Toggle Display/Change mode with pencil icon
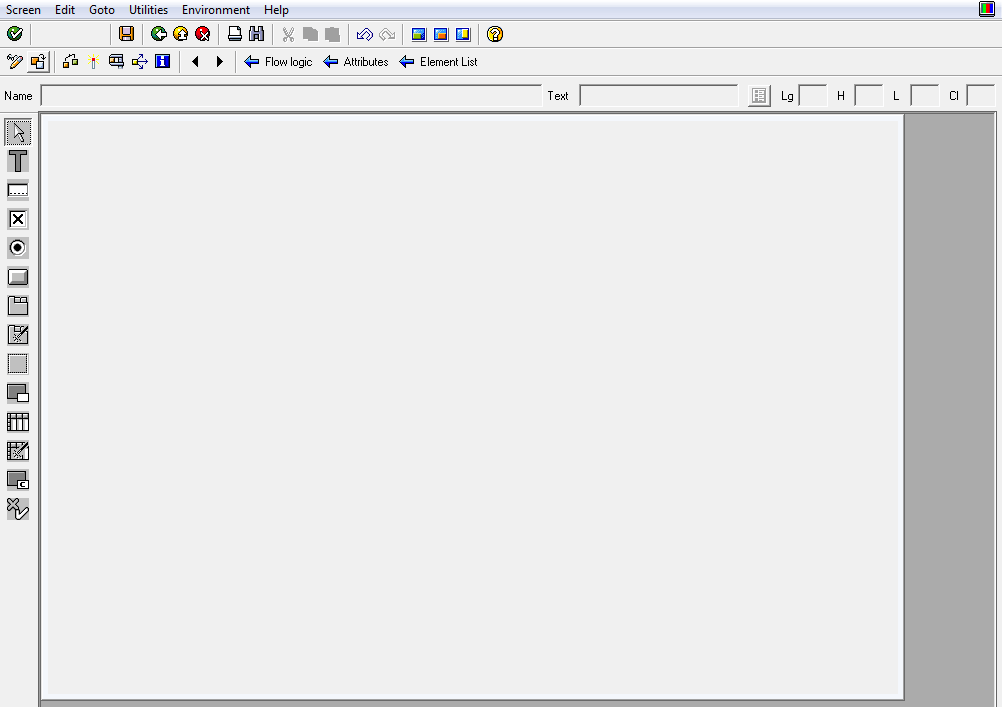The height and width of the screenshot is (707, 1002). pyautogui.click(x=15, y=61)
